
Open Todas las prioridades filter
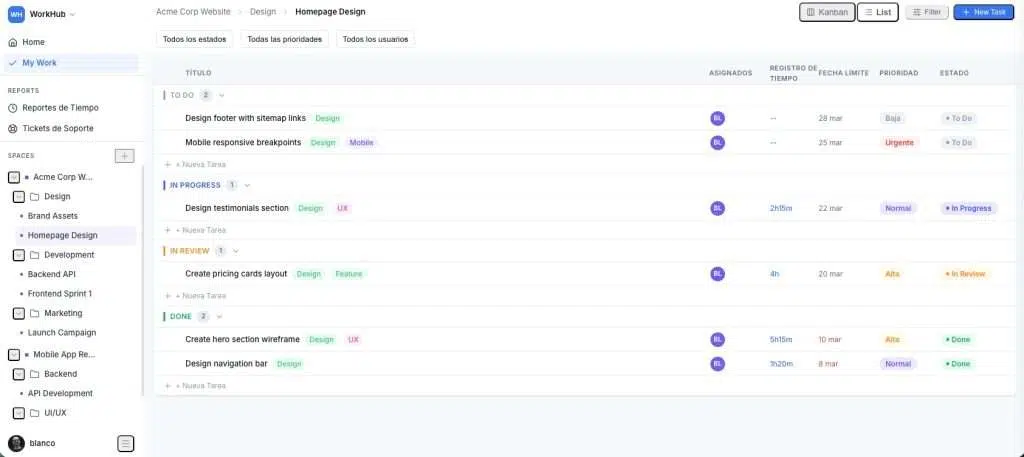point(285,39)
